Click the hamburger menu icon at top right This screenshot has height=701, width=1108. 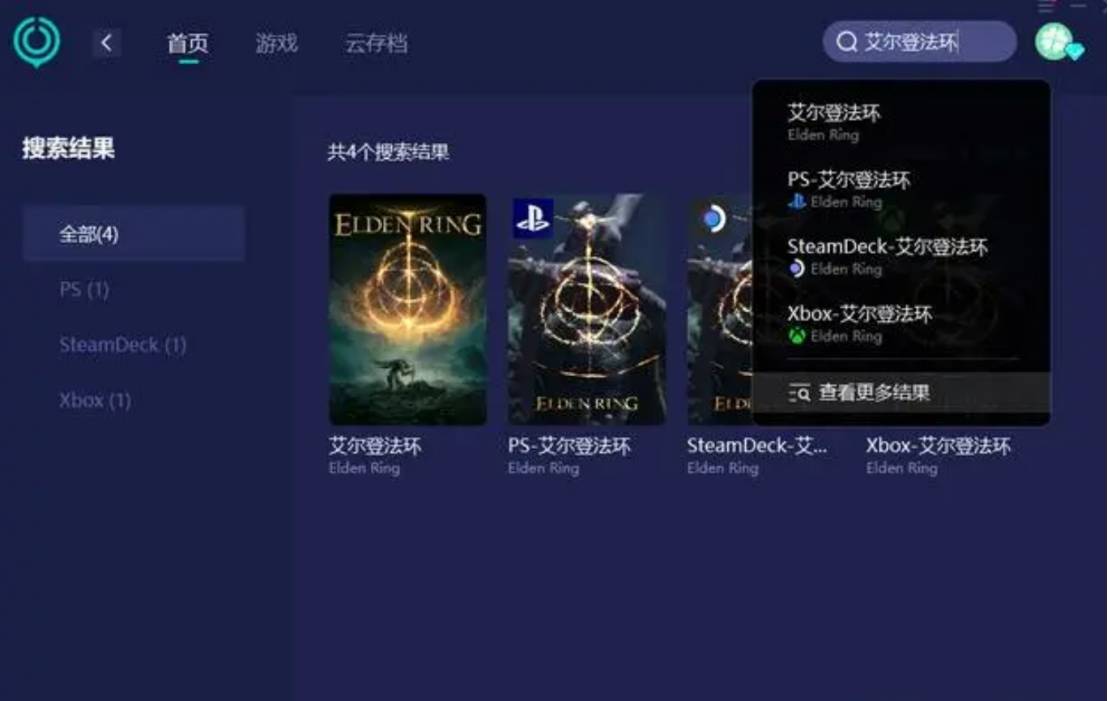(1047, 7)
